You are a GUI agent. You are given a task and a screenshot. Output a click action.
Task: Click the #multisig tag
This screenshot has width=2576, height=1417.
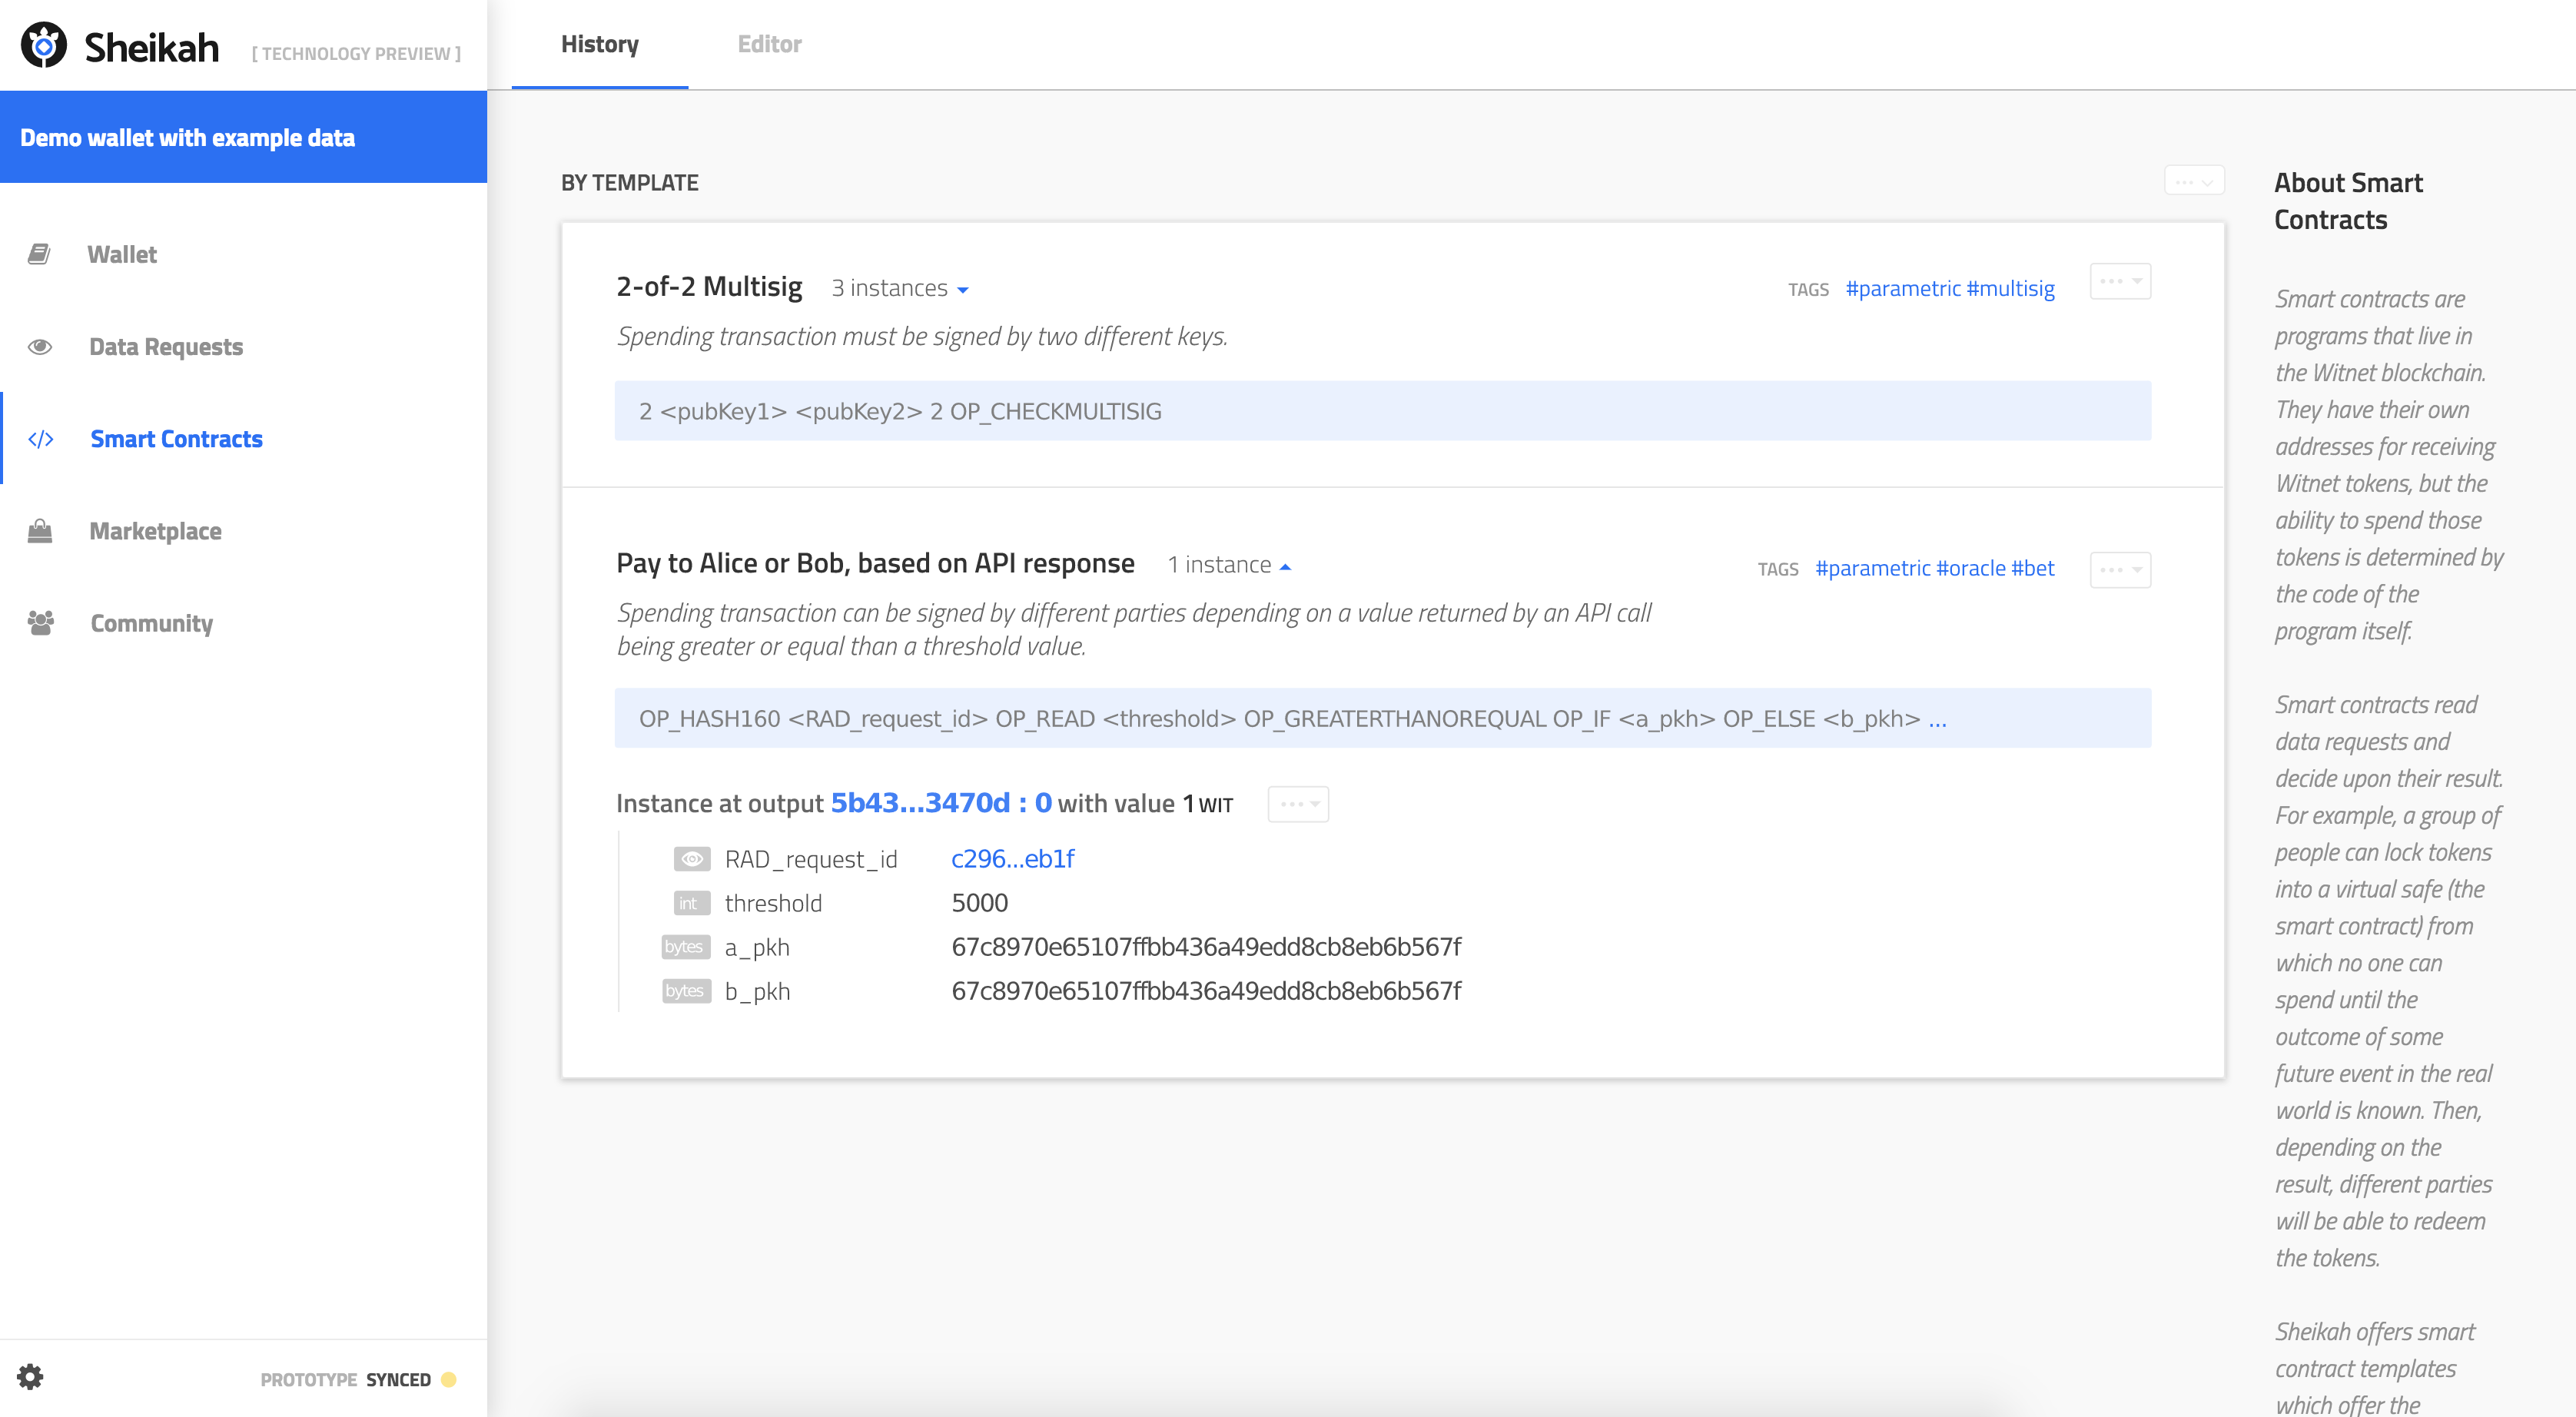[x=2010, y=289]
